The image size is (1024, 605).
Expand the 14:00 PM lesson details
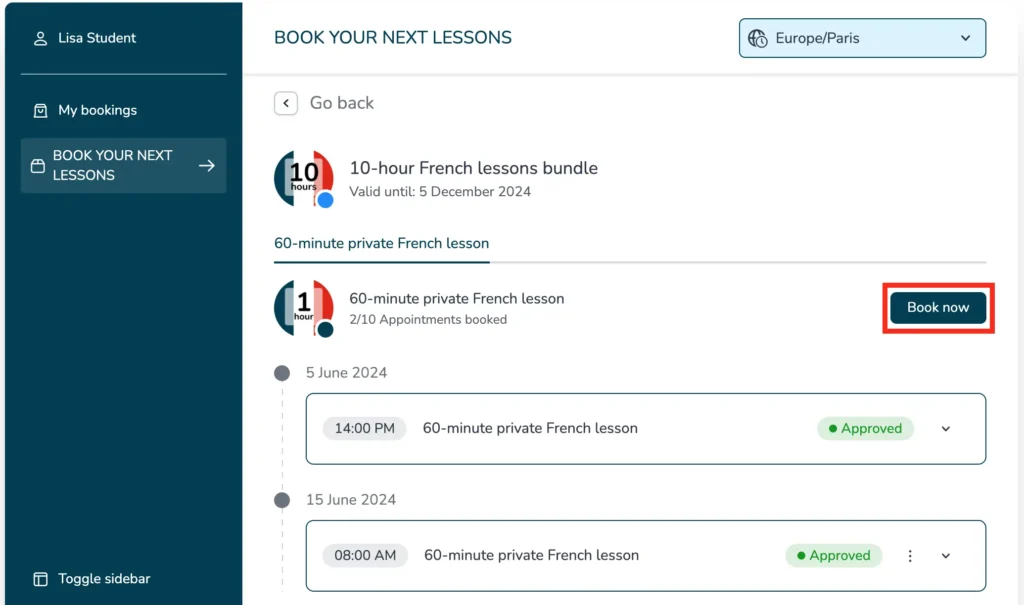pos(946,429)
